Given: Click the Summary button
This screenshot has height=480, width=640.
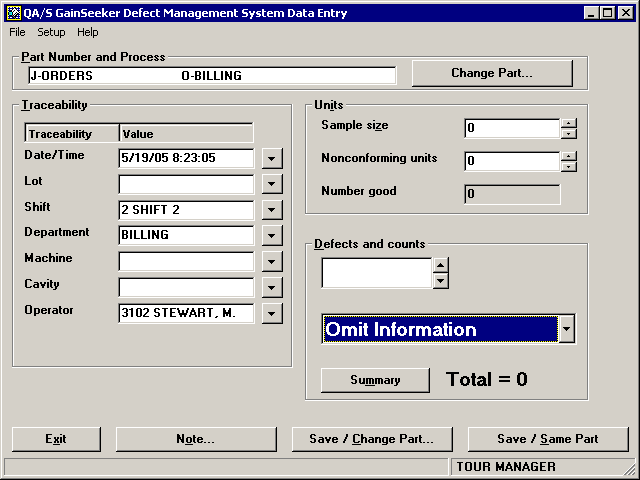Looking at the screenshot, I should [375, 380].
